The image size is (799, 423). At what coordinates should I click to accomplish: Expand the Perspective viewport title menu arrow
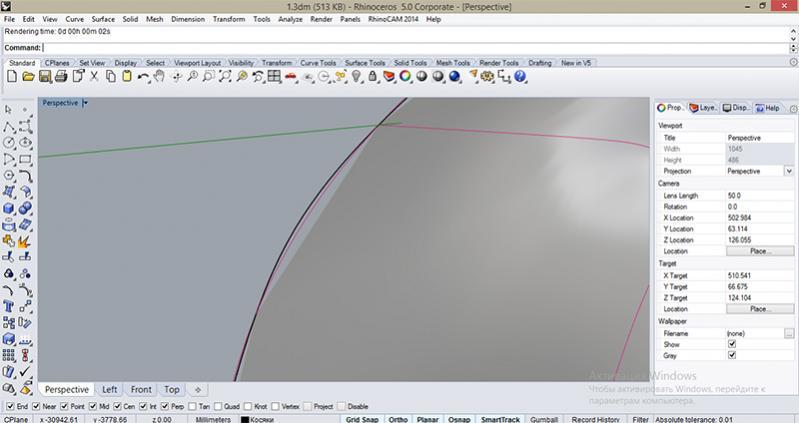click(x=86, y=102)
